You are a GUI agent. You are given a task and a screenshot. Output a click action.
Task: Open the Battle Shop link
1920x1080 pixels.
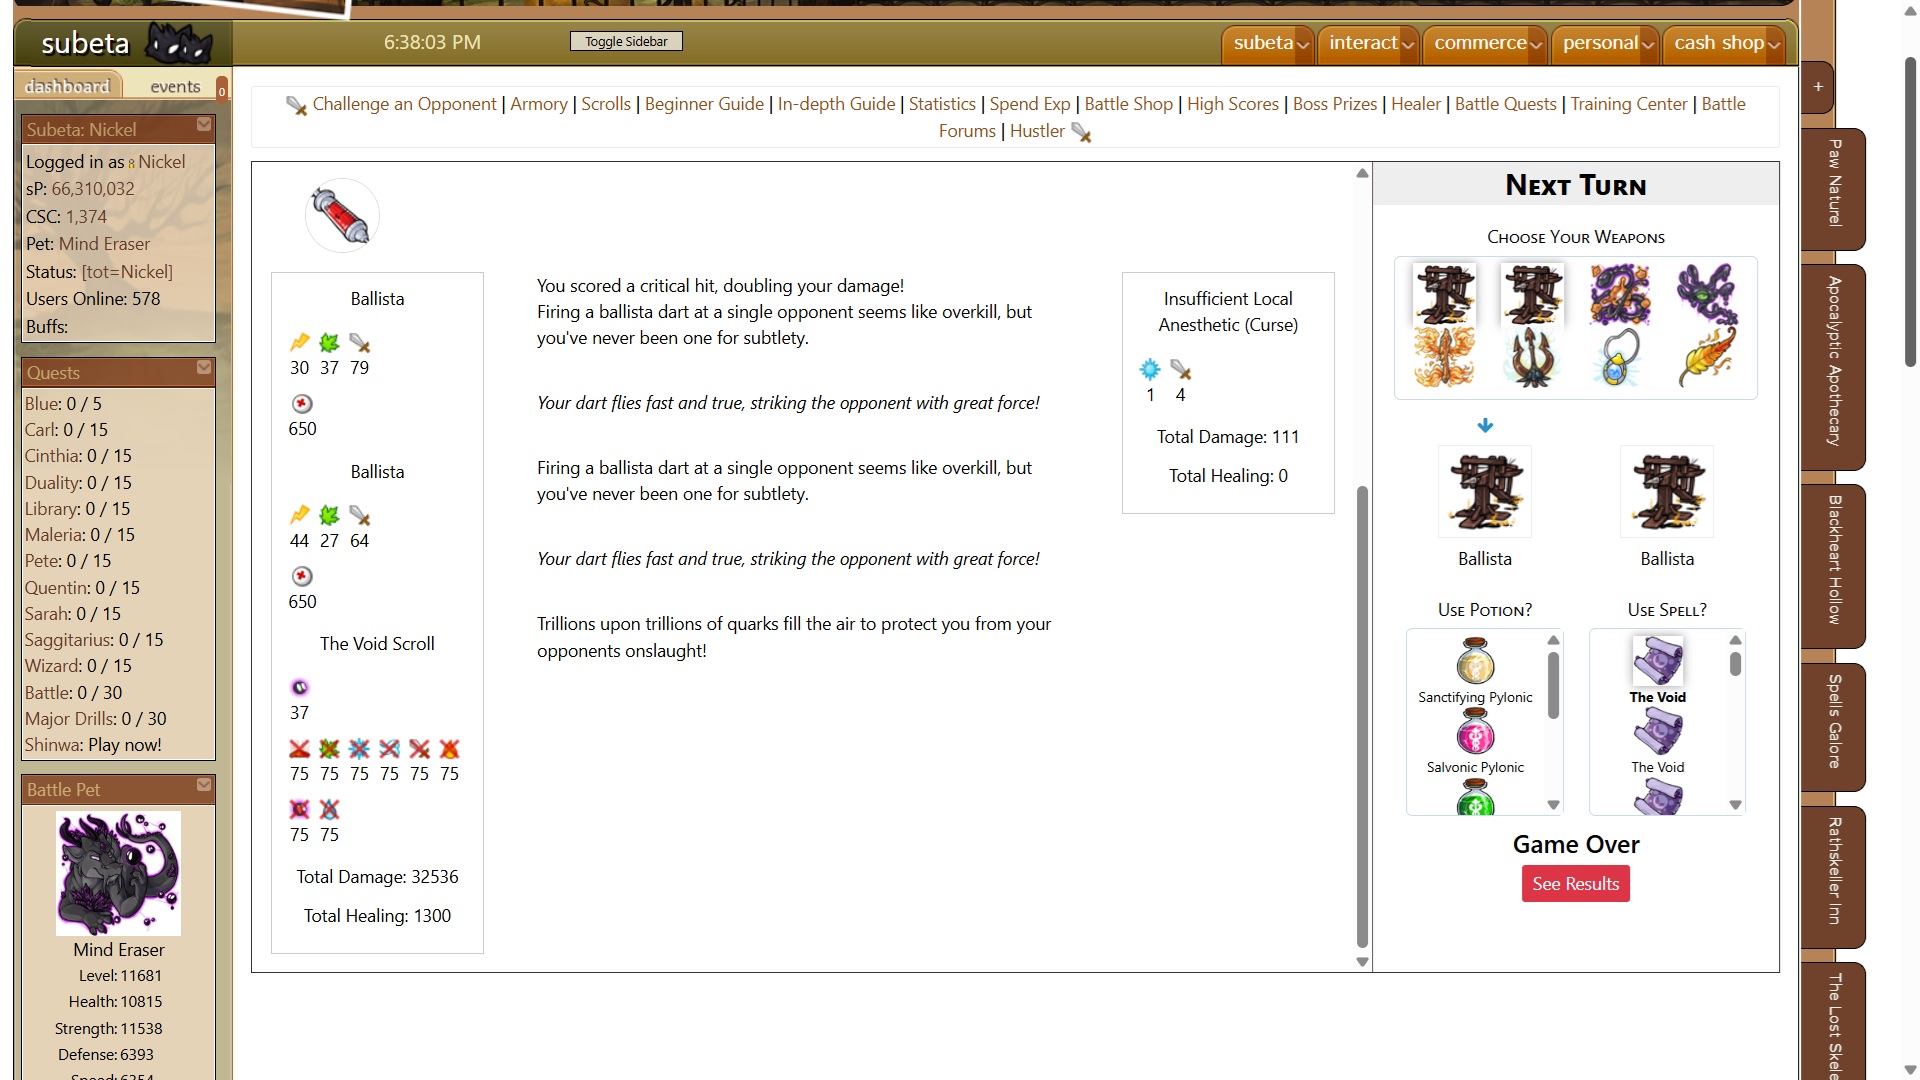(x=1128, y=104)
